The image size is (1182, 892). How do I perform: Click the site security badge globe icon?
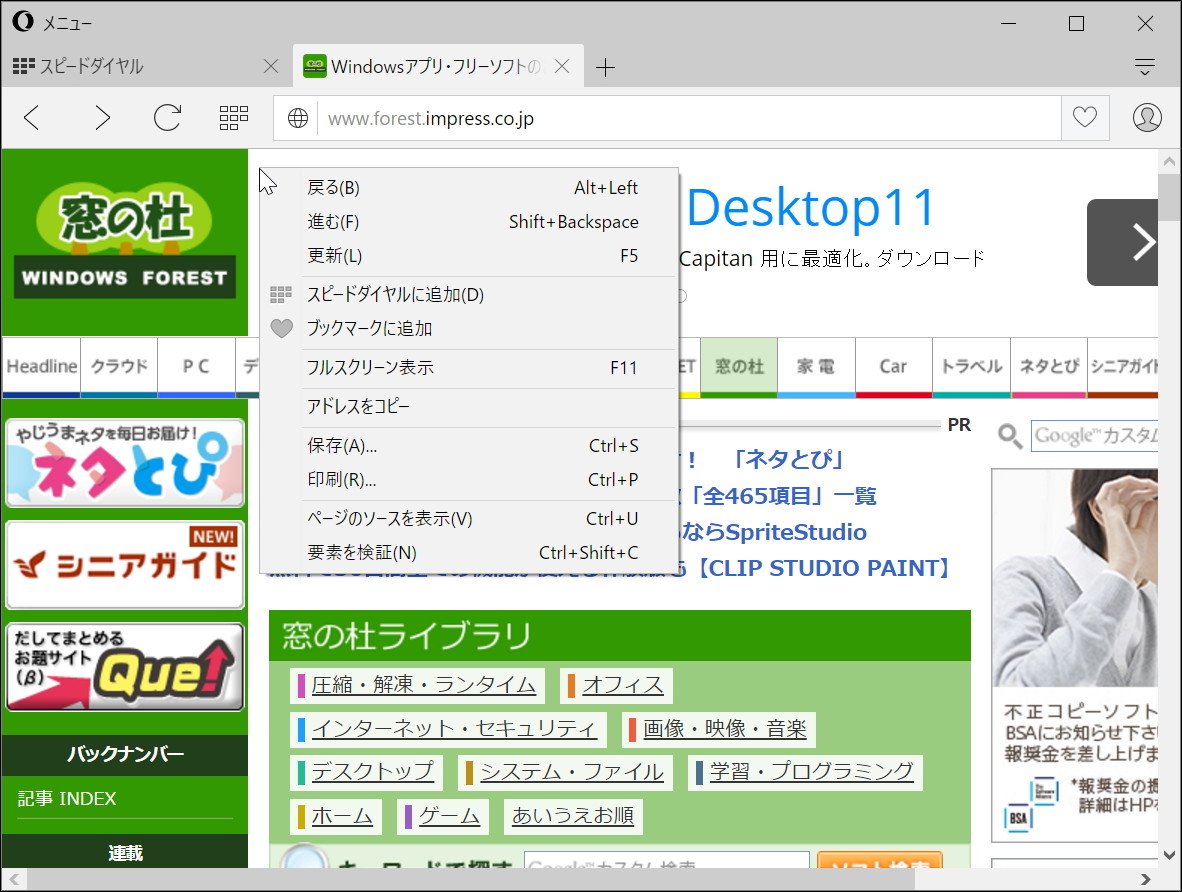pos(296,117)
